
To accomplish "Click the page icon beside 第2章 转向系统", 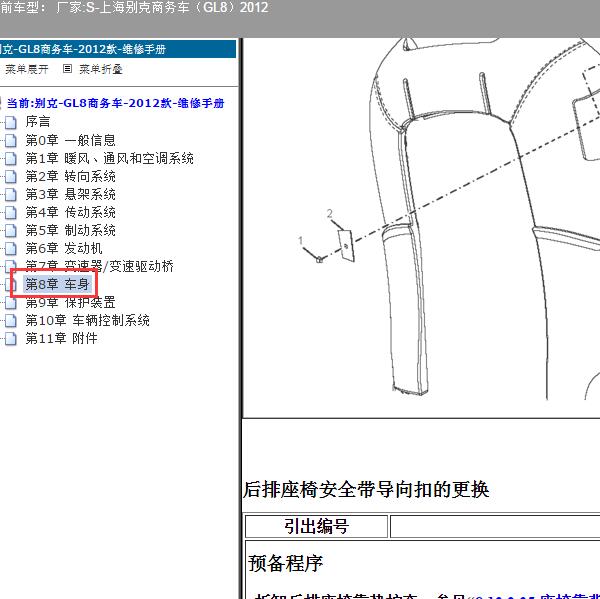I will (x=11, y=176).
